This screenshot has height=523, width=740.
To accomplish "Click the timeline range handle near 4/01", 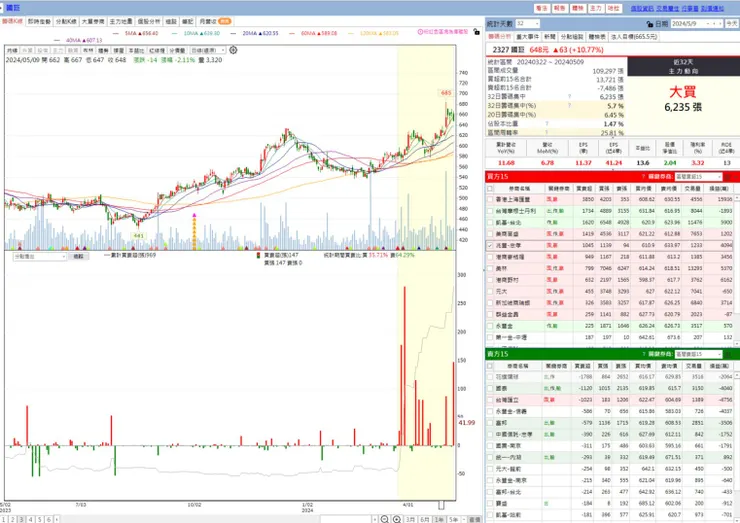I will (441, 505).
